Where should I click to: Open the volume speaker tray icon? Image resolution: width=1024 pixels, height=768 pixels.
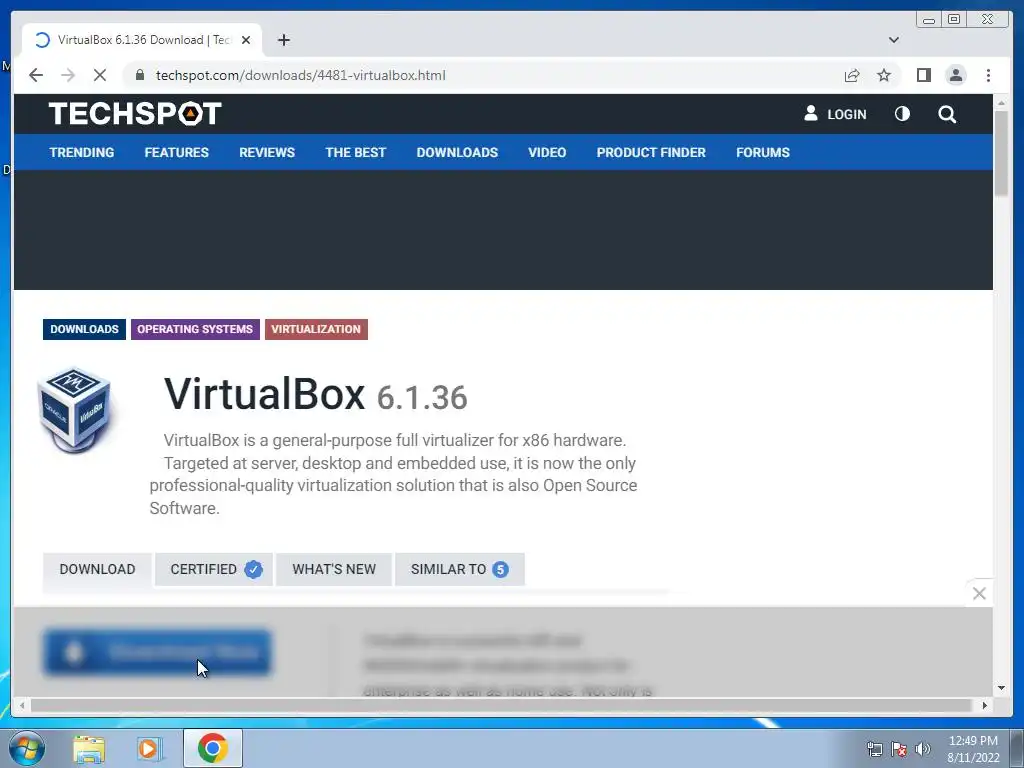[x=923, y=749]
